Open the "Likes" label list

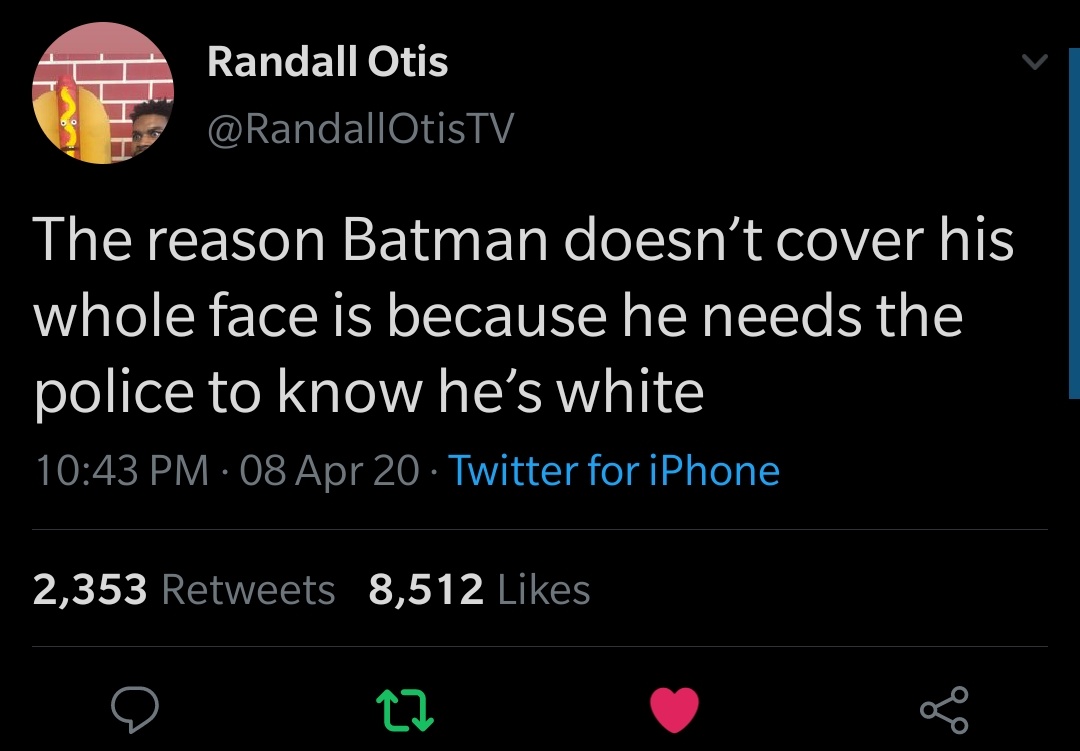click(x=544, y=590)
